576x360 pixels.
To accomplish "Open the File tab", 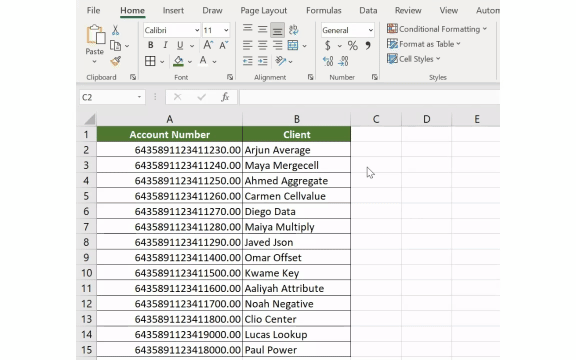I will click(x=93, y=10).
